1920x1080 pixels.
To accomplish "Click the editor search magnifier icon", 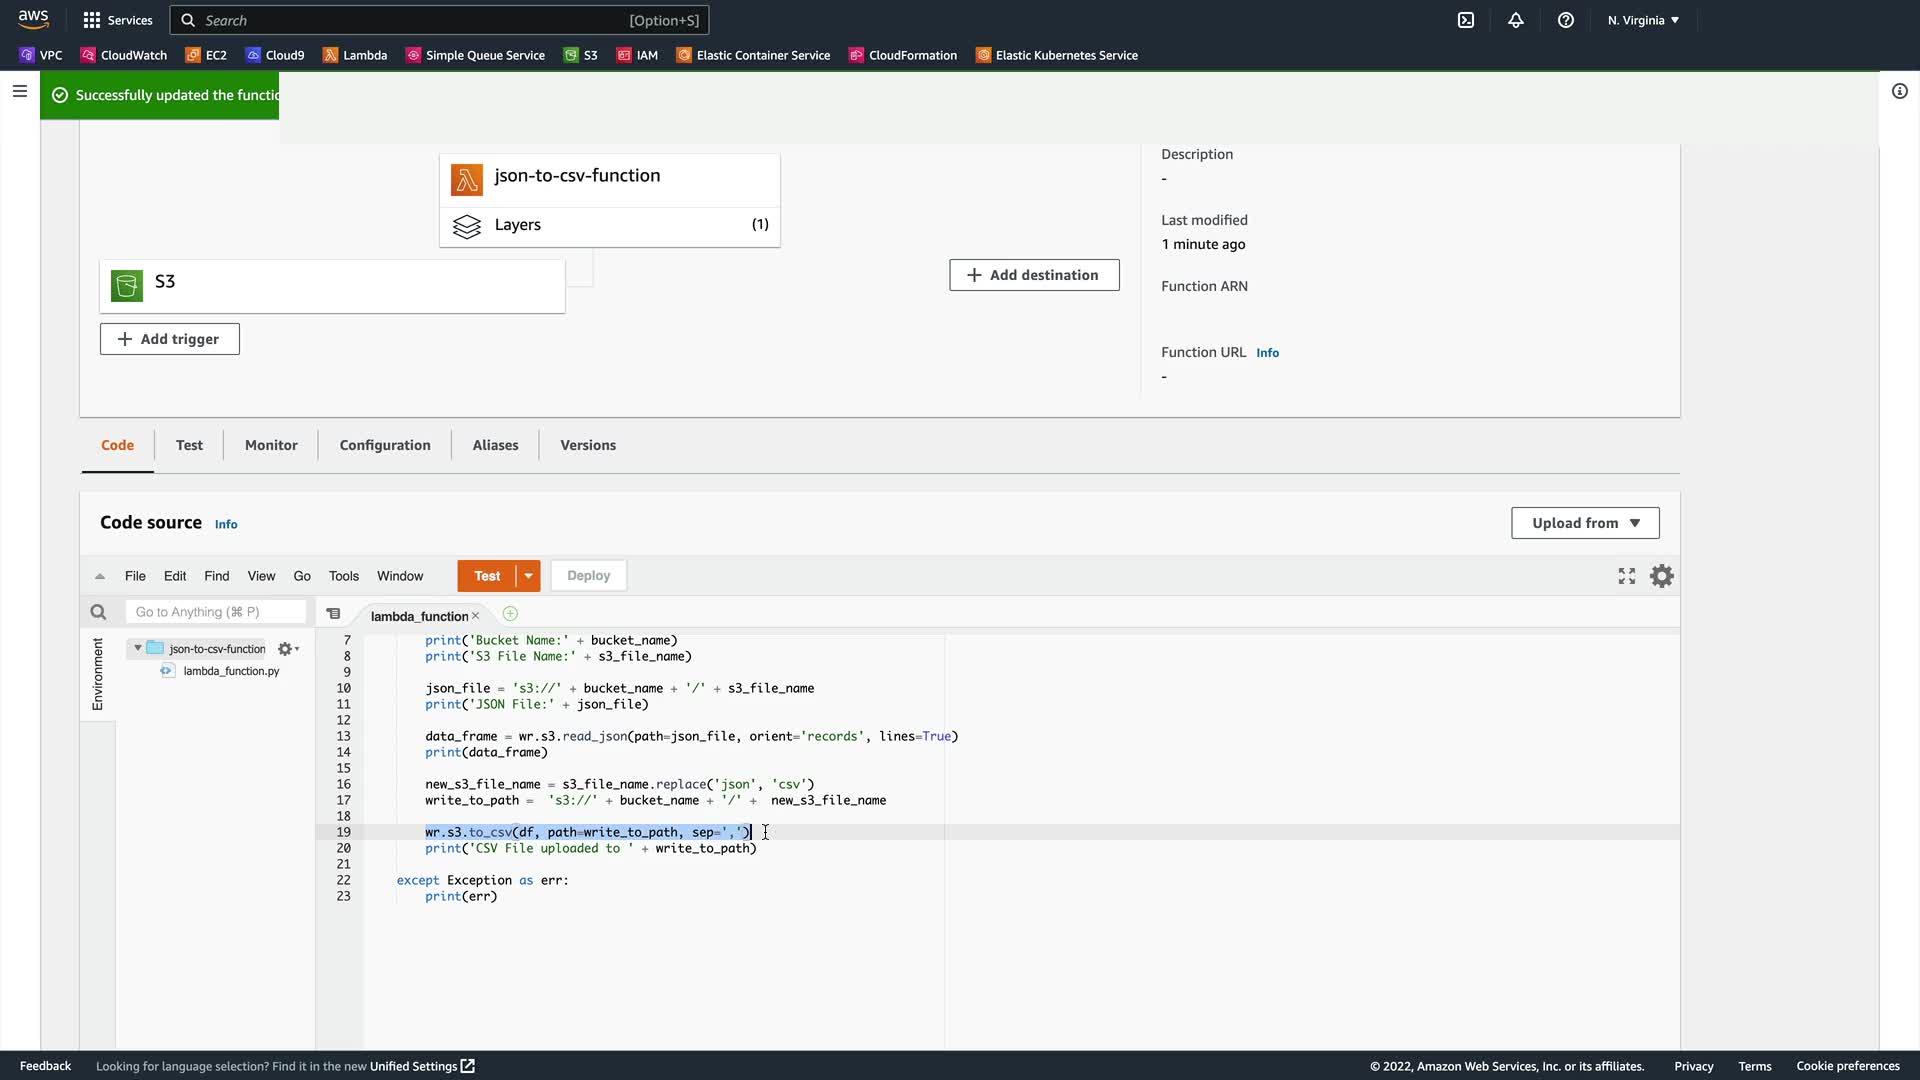I will click(98, 612).
